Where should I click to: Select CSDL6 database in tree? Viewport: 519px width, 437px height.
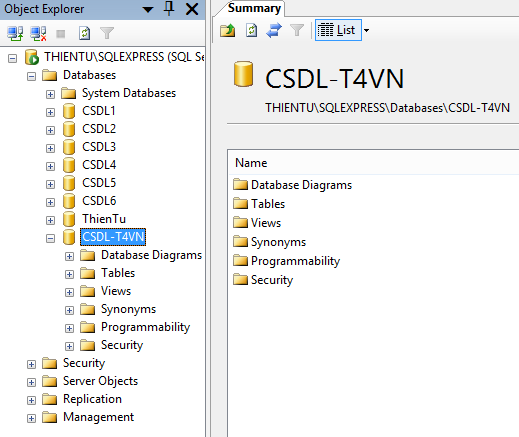tap(99, 201)
